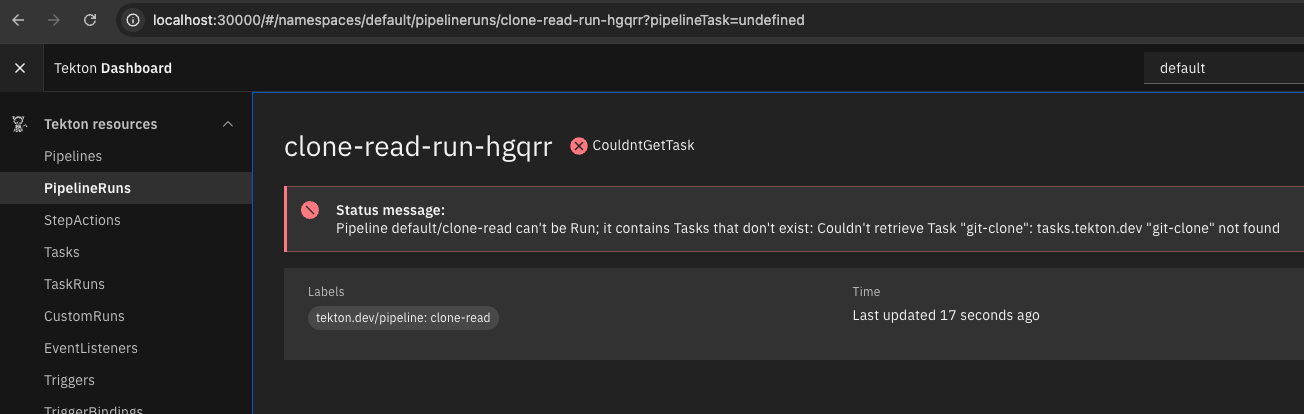Click the error icon in status message banner
The height and width of the screenshot is (414, 1304).
tap(310, 210)
